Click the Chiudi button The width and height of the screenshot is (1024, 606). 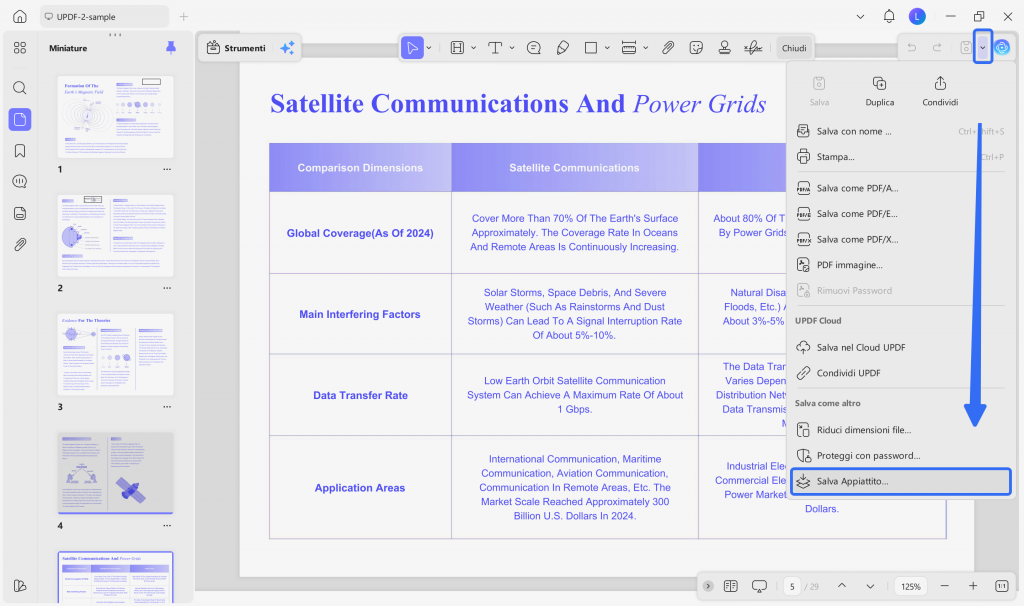(x=794, y=48)
